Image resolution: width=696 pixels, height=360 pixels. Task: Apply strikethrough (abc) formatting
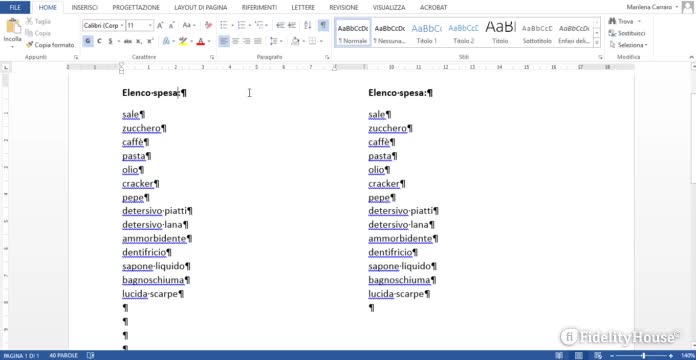(128, 41)
